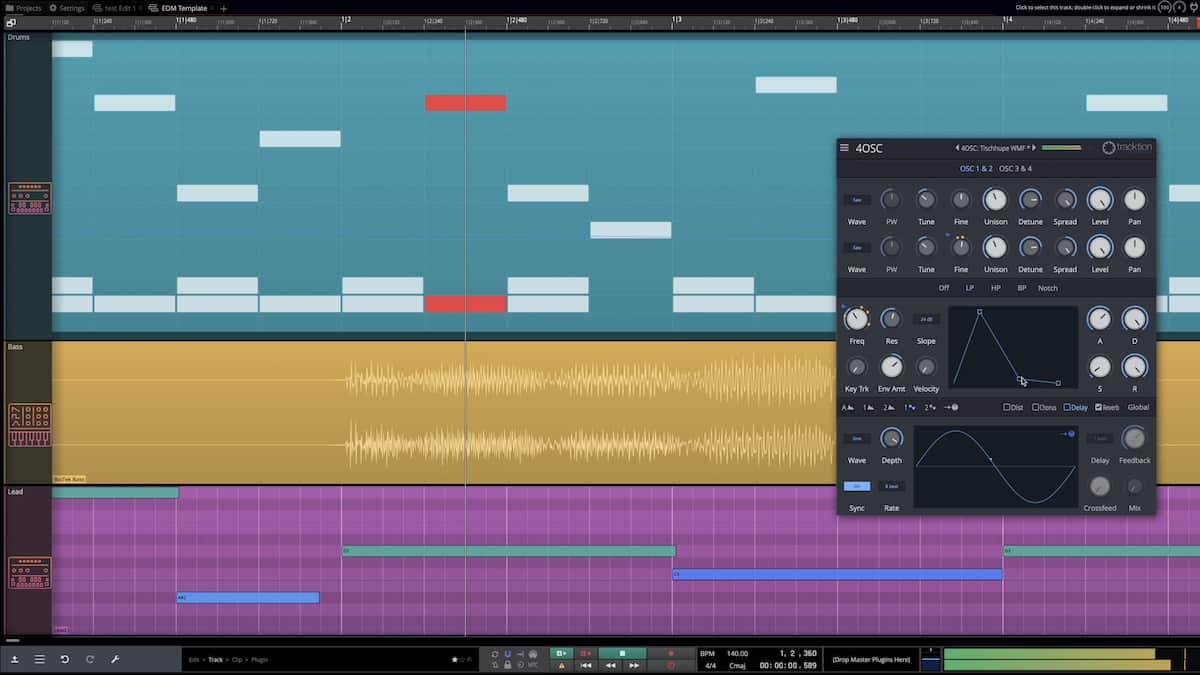
Task: Add a new tab with plus button
Action: 223,7
